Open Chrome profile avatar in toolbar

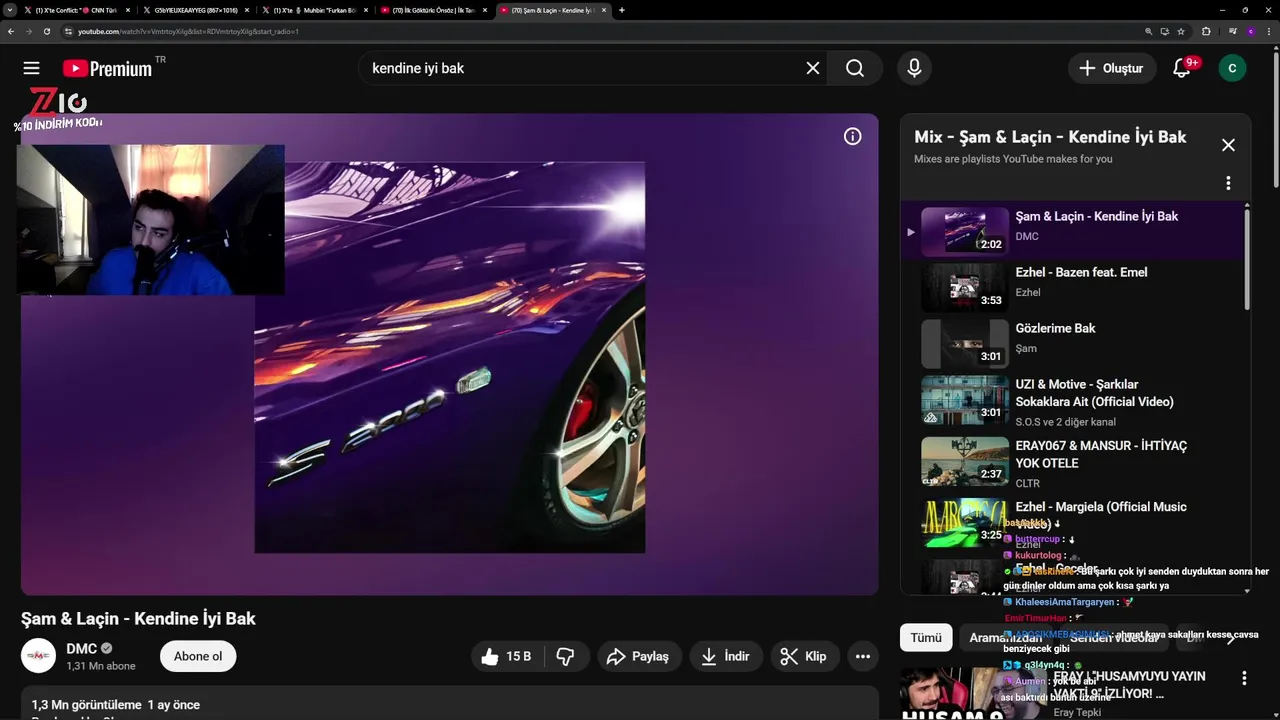tap(1251, 31)
